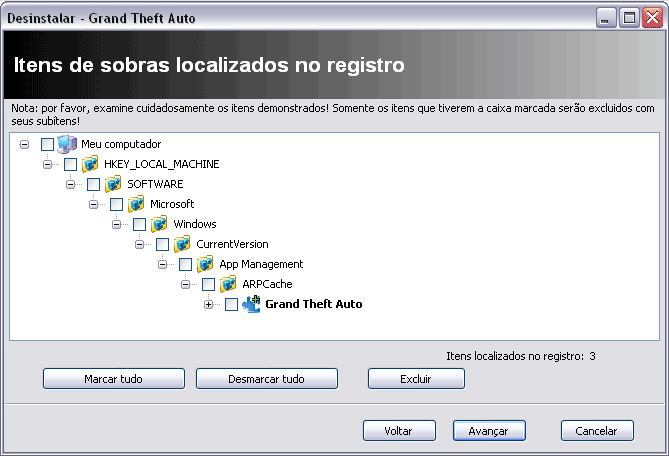
Task: Select the HKEY_LOCAL_MACHINE label
Action: [162, 164]
